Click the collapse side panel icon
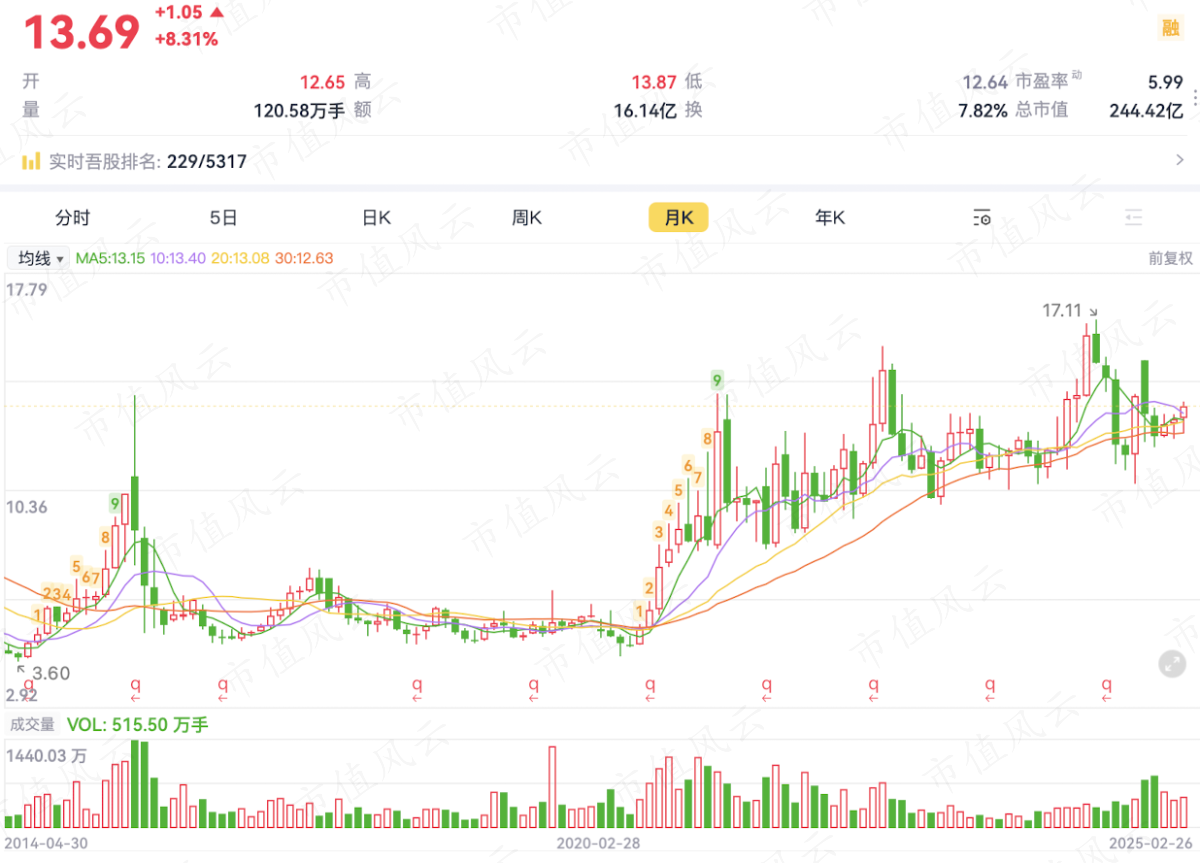The width and height of the screenshot is (1200, 863). (x=1133, y=218)
